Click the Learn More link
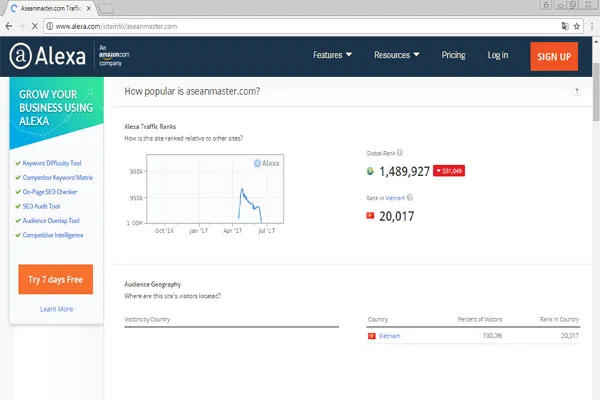 pos(56,309)
